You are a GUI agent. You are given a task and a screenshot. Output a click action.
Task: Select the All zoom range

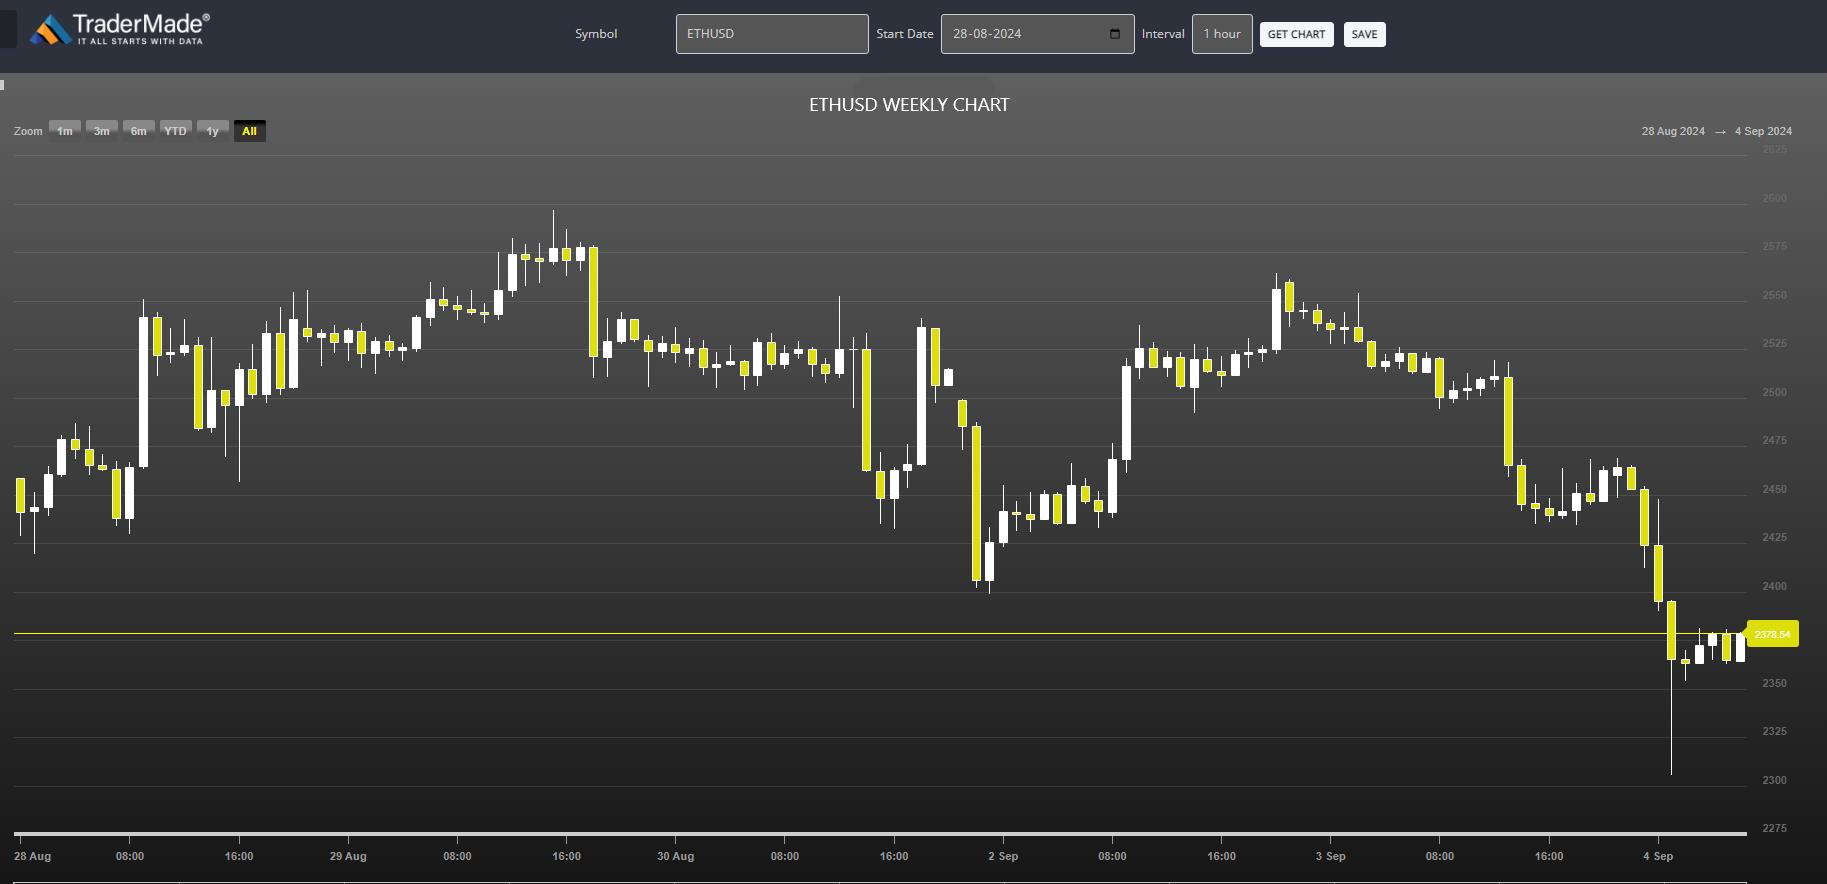pos(250,131)
